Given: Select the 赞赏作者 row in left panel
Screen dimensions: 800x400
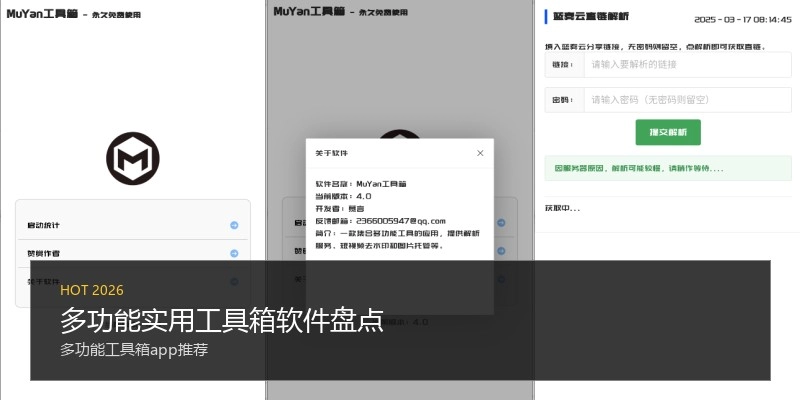Looking at the screenshot, I should (133, 253).
